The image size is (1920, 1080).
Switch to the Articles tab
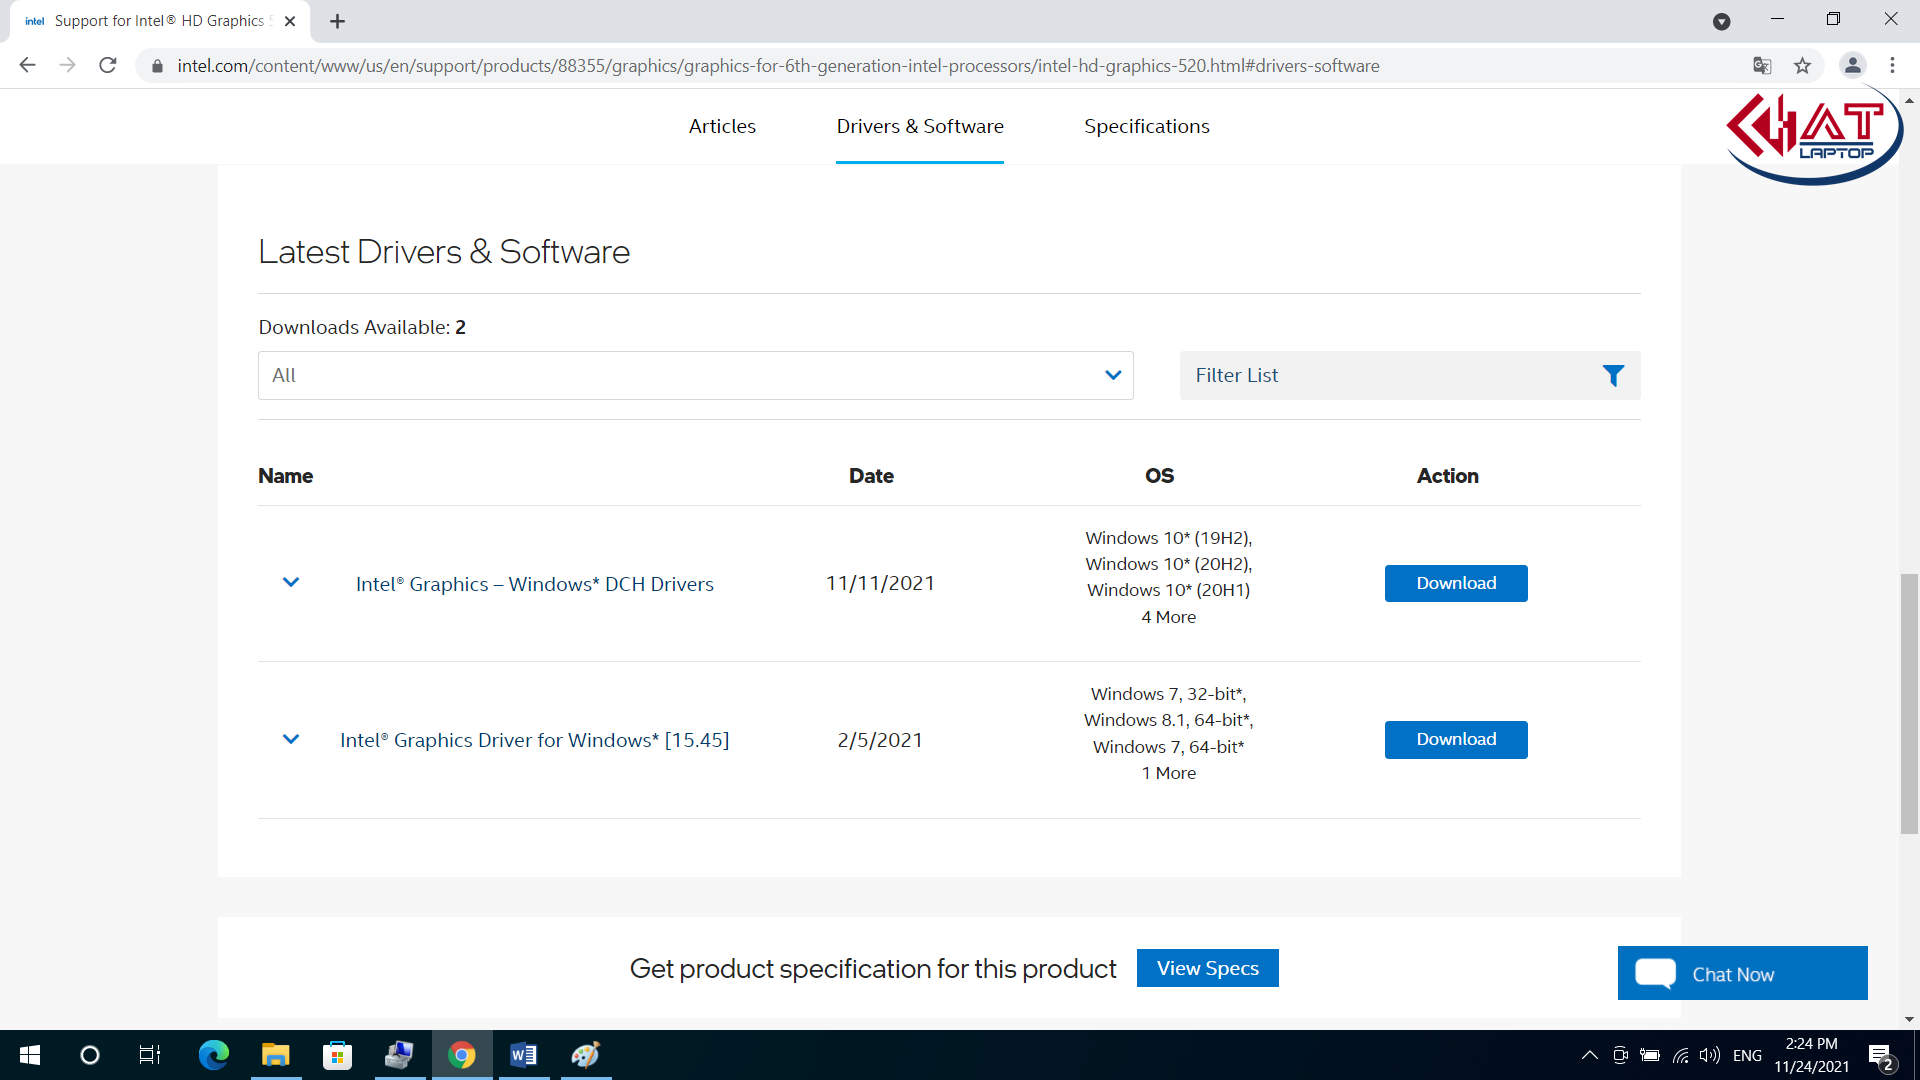click(x=723, y=125)
